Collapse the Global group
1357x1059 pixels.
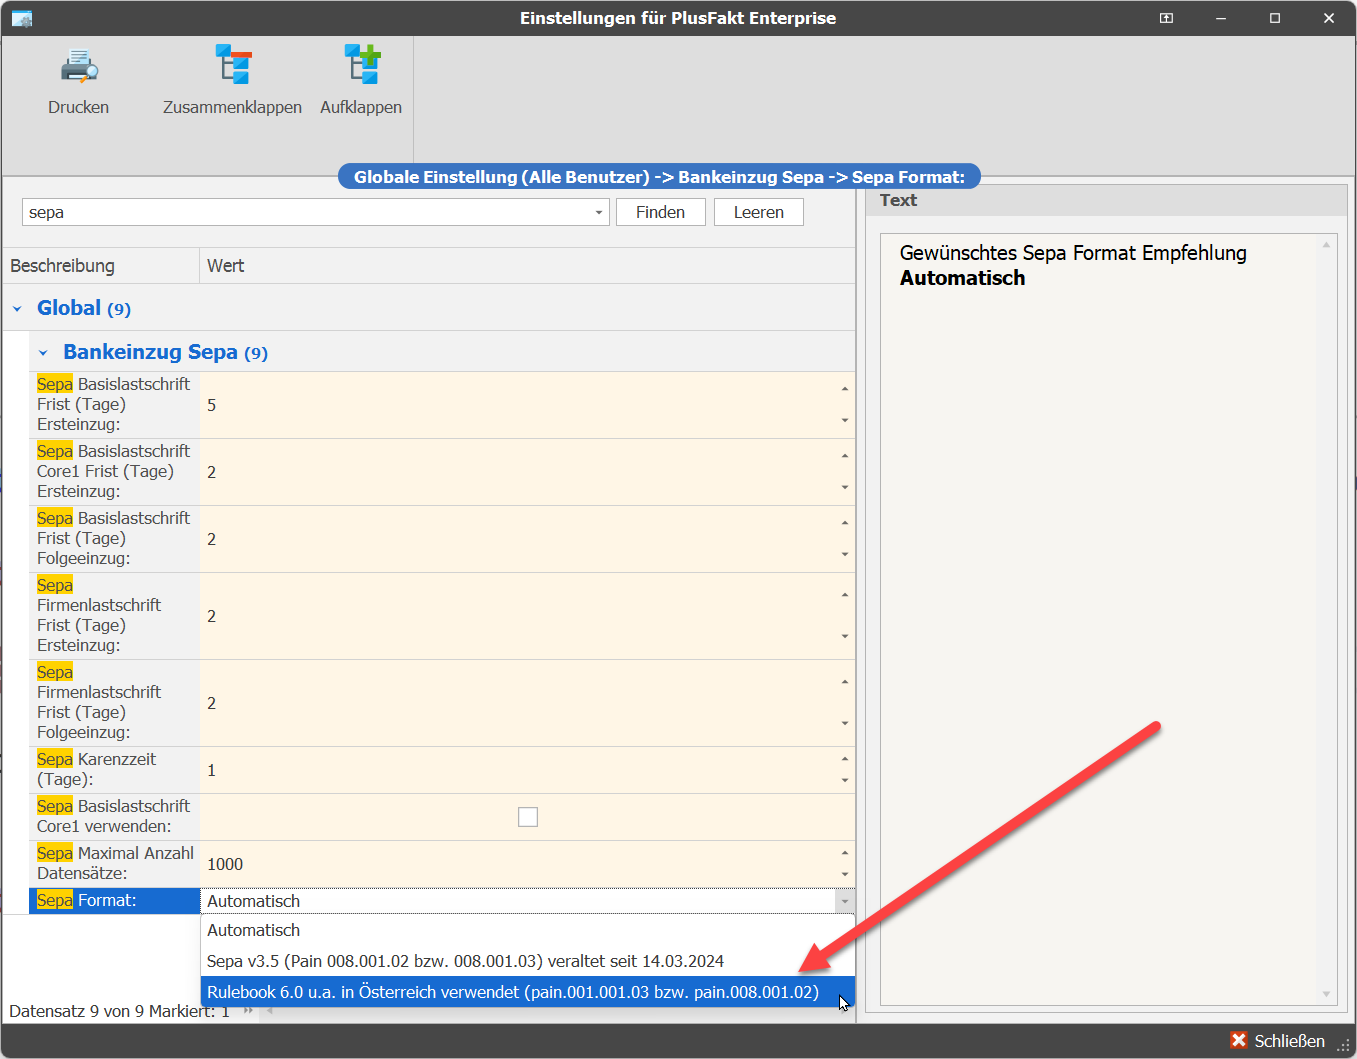pyautogui.click(x=17, y=309)
